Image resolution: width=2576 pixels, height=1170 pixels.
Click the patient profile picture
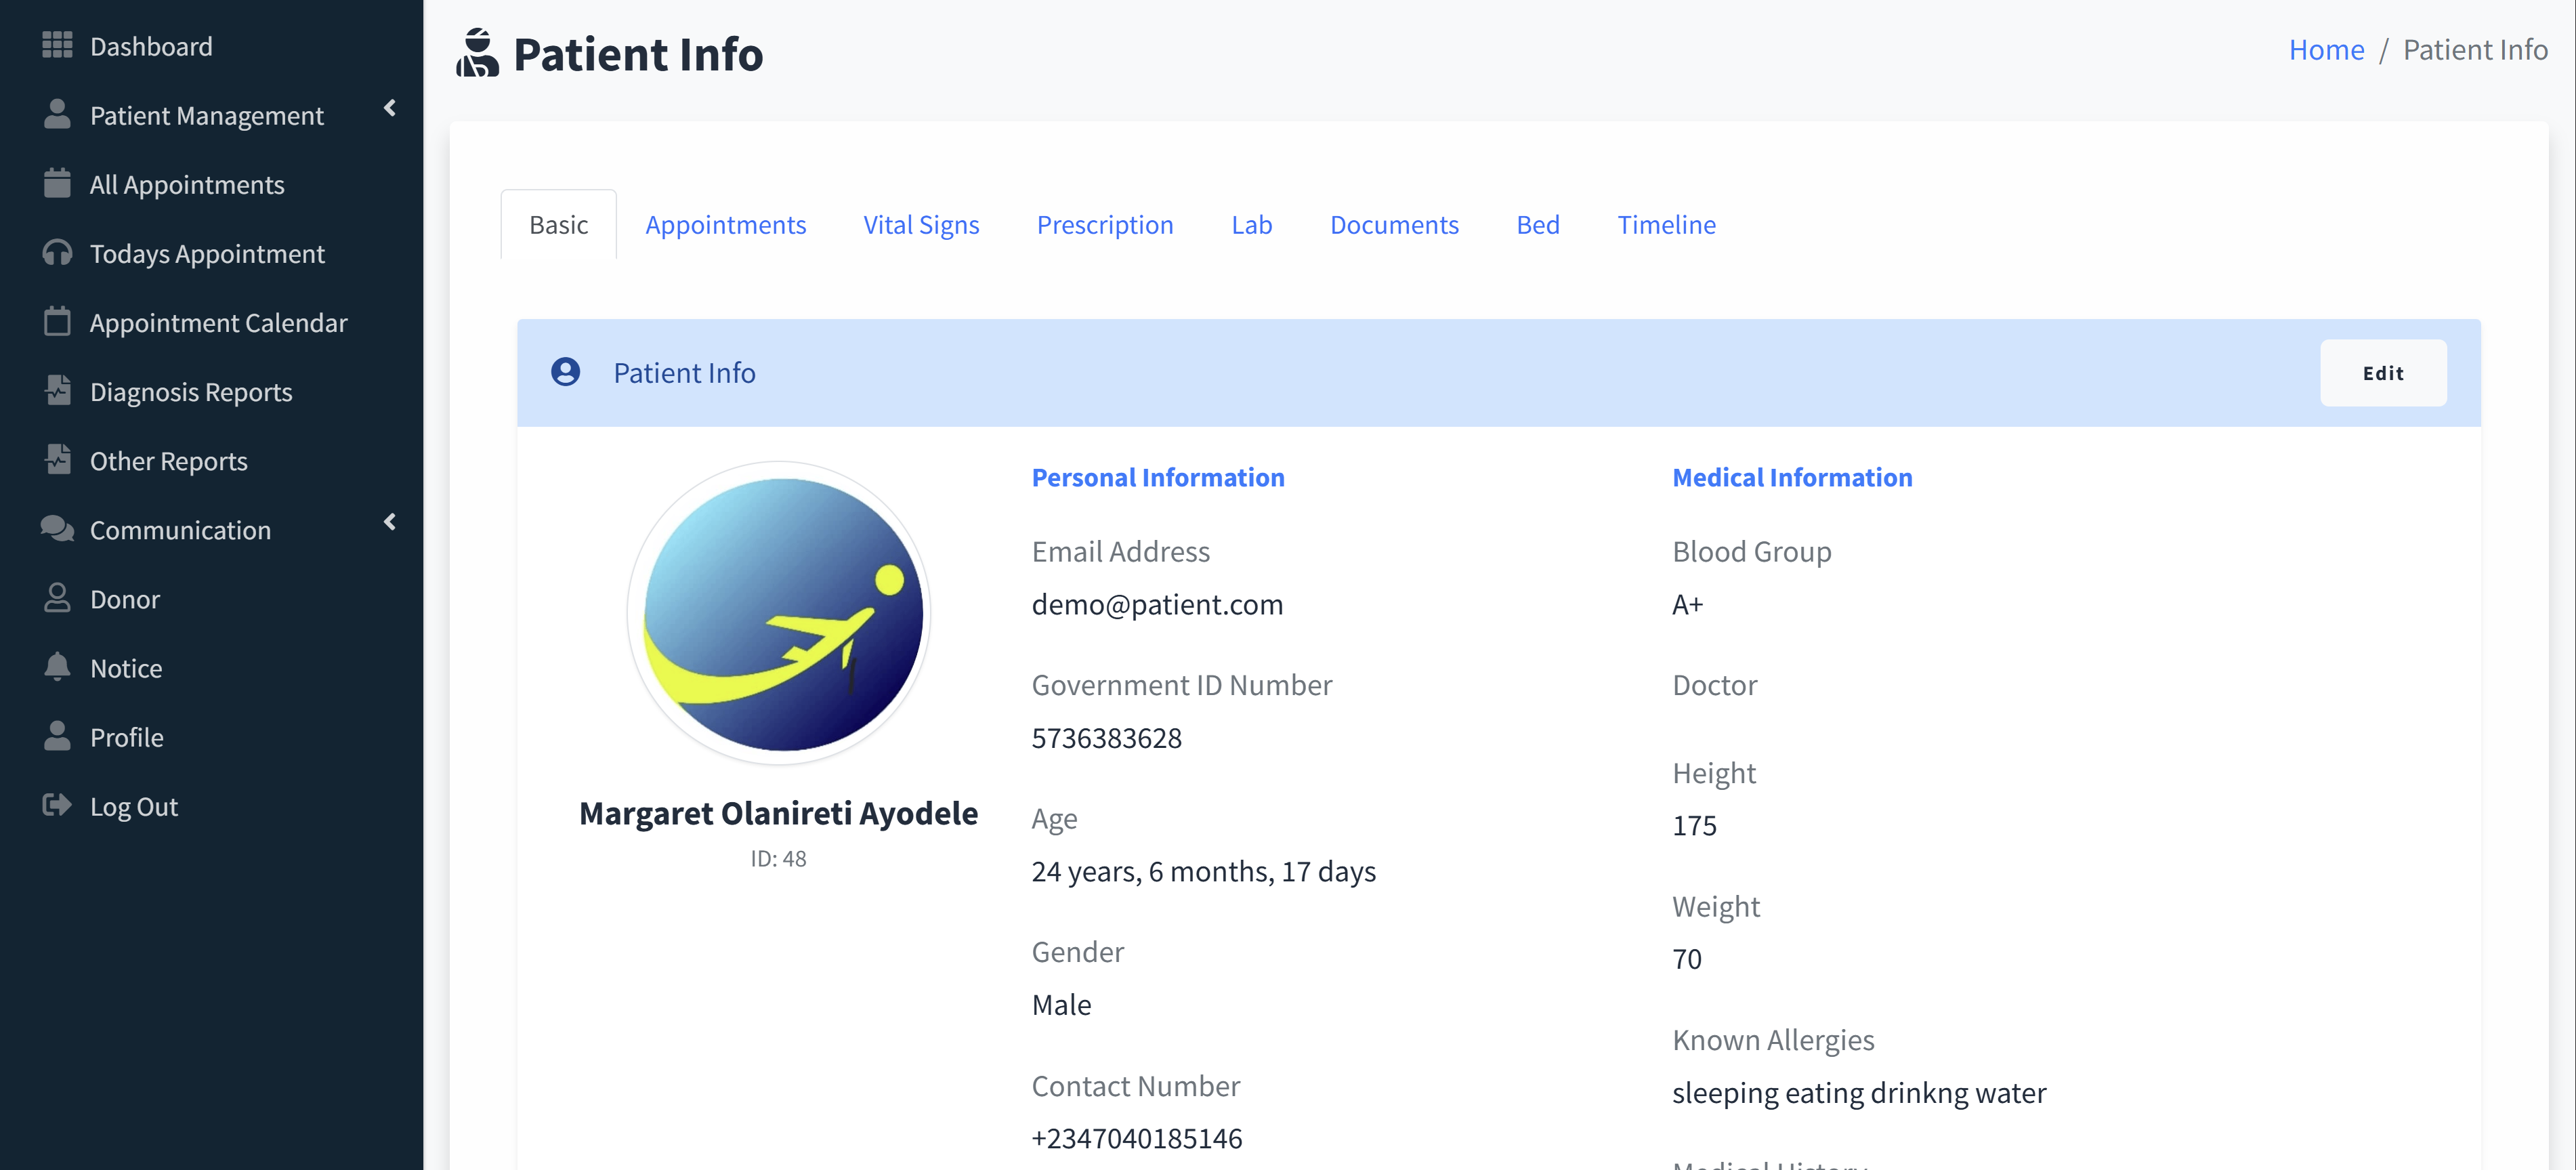tap(778, 613)
